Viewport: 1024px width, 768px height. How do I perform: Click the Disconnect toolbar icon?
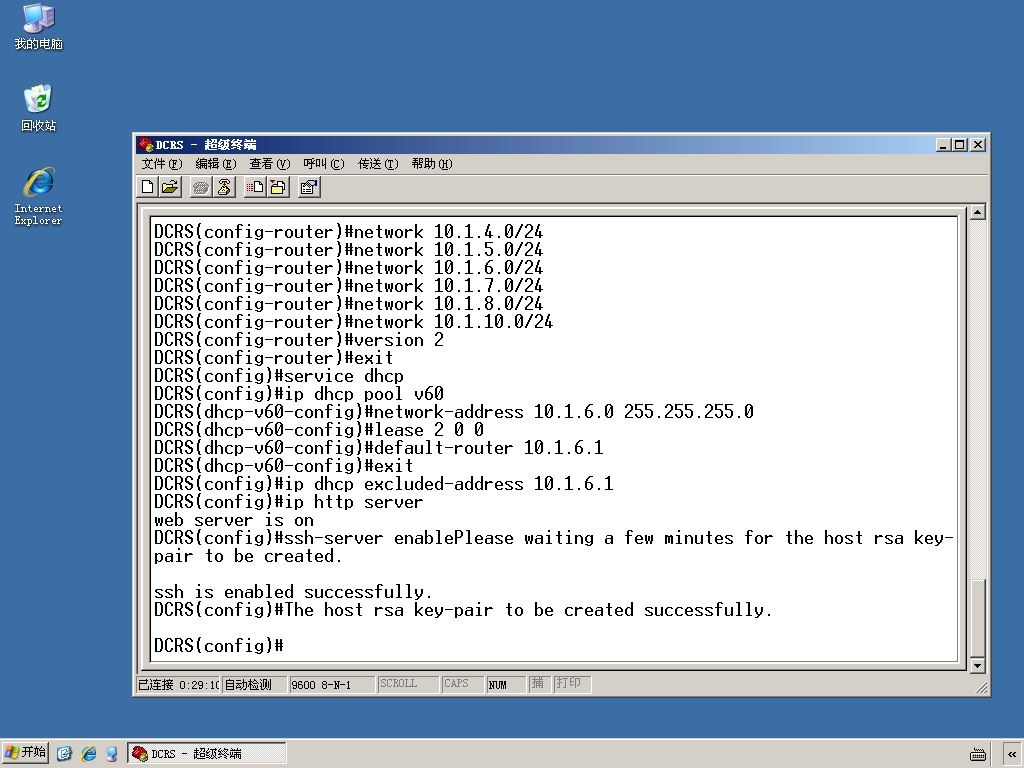pos(224,187)
